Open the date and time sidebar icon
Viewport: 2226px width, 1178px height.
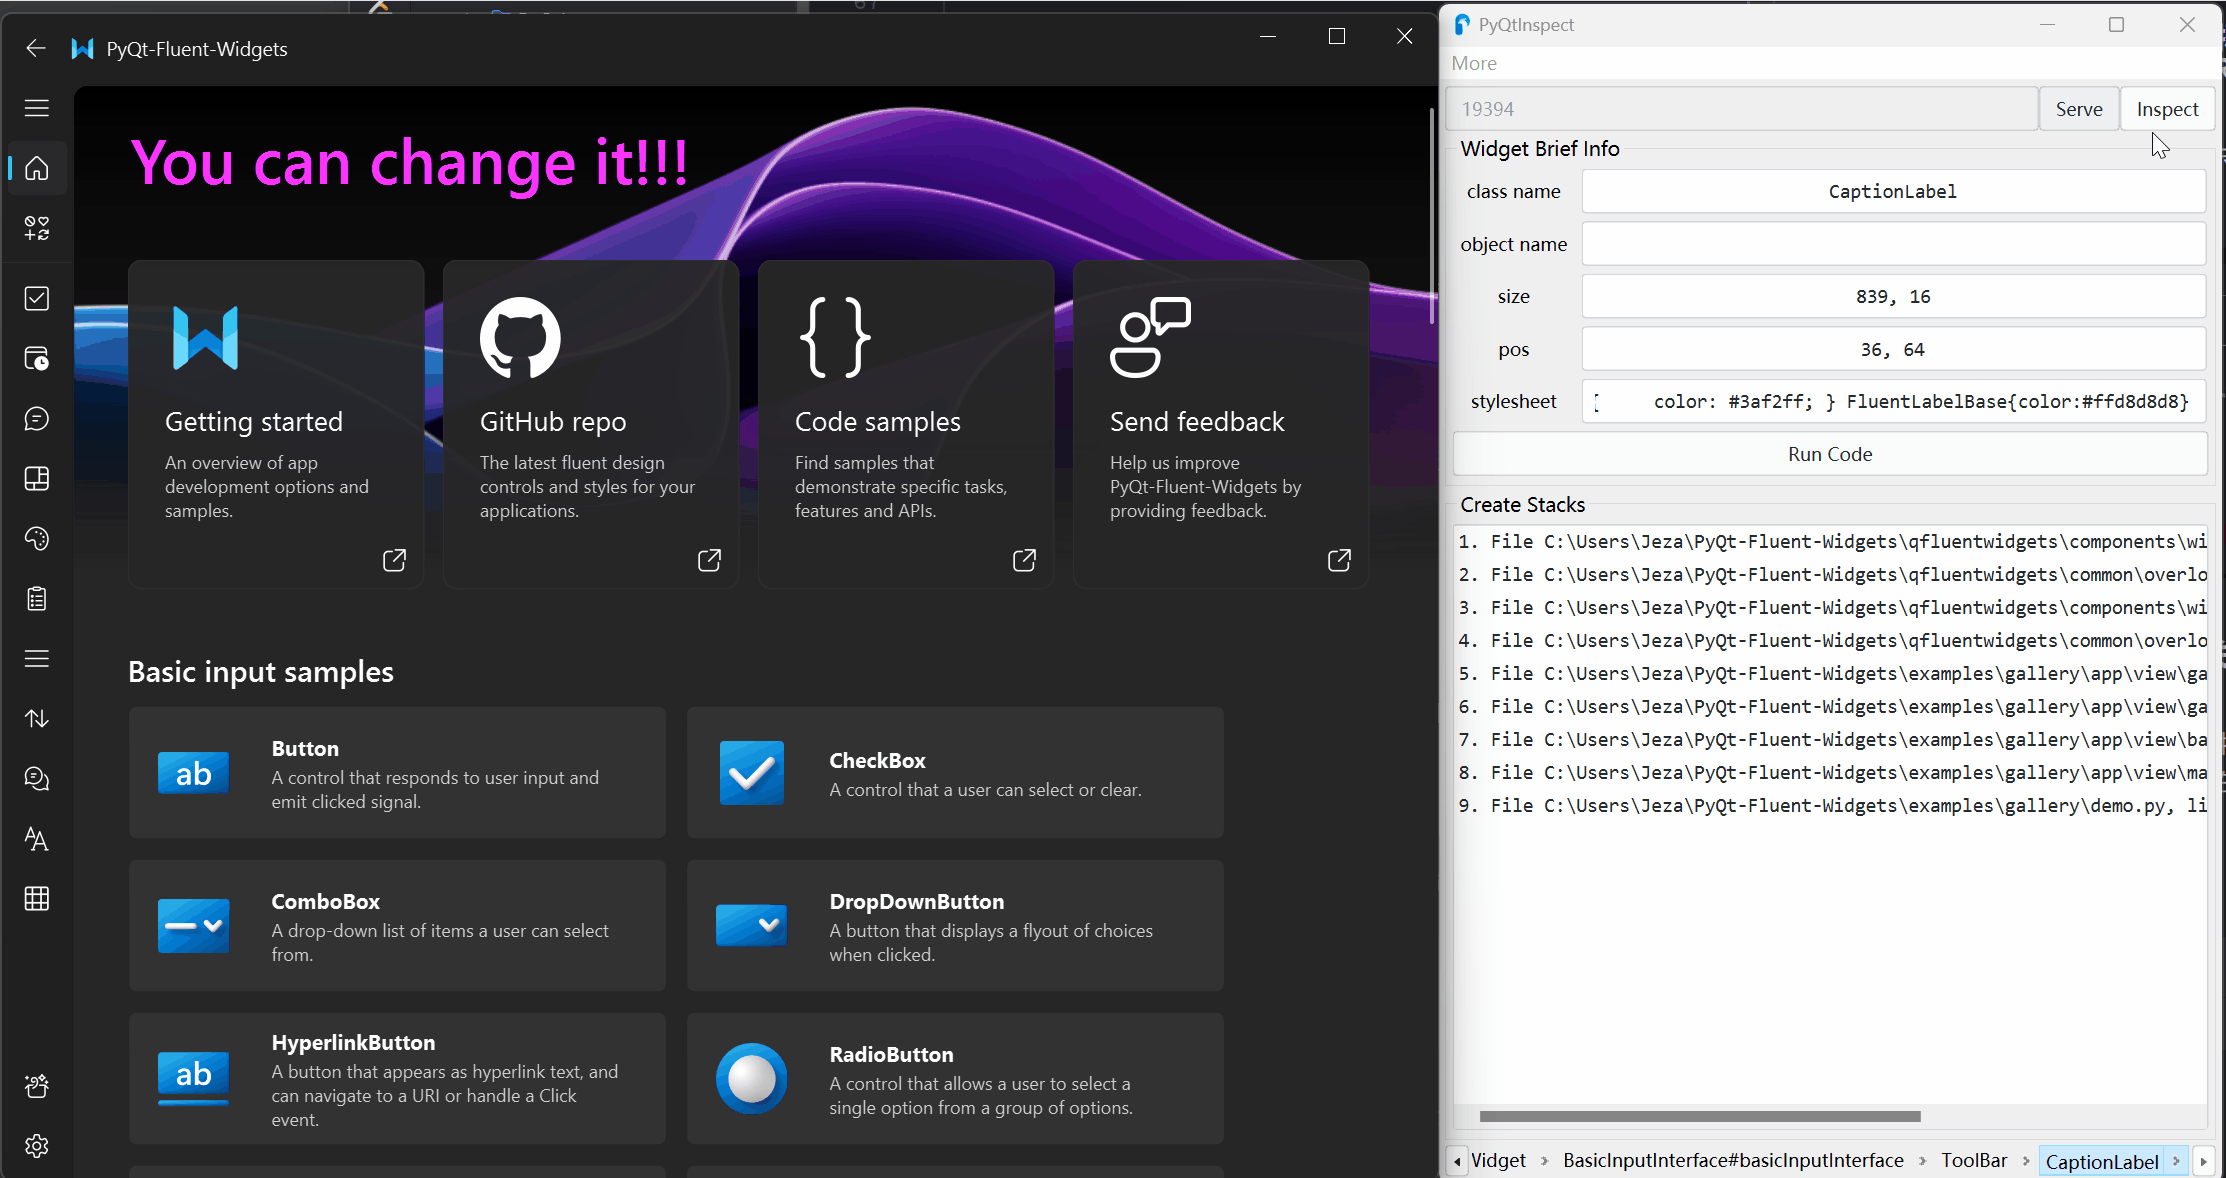[37, 358]
